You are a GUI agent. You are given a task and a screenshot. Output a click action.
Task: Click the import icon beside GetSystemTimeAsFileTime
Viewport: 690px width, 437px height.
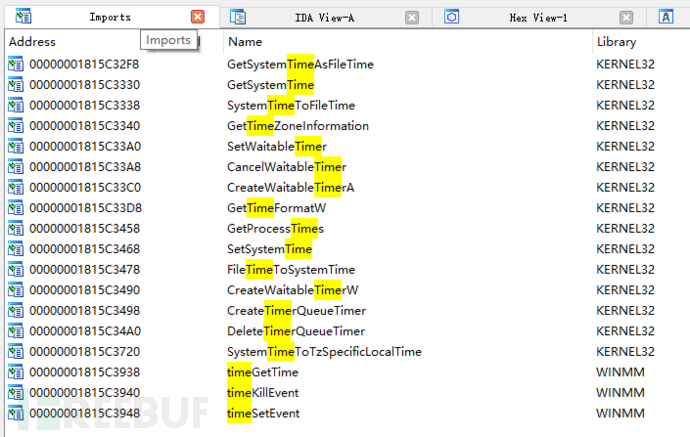15,64
